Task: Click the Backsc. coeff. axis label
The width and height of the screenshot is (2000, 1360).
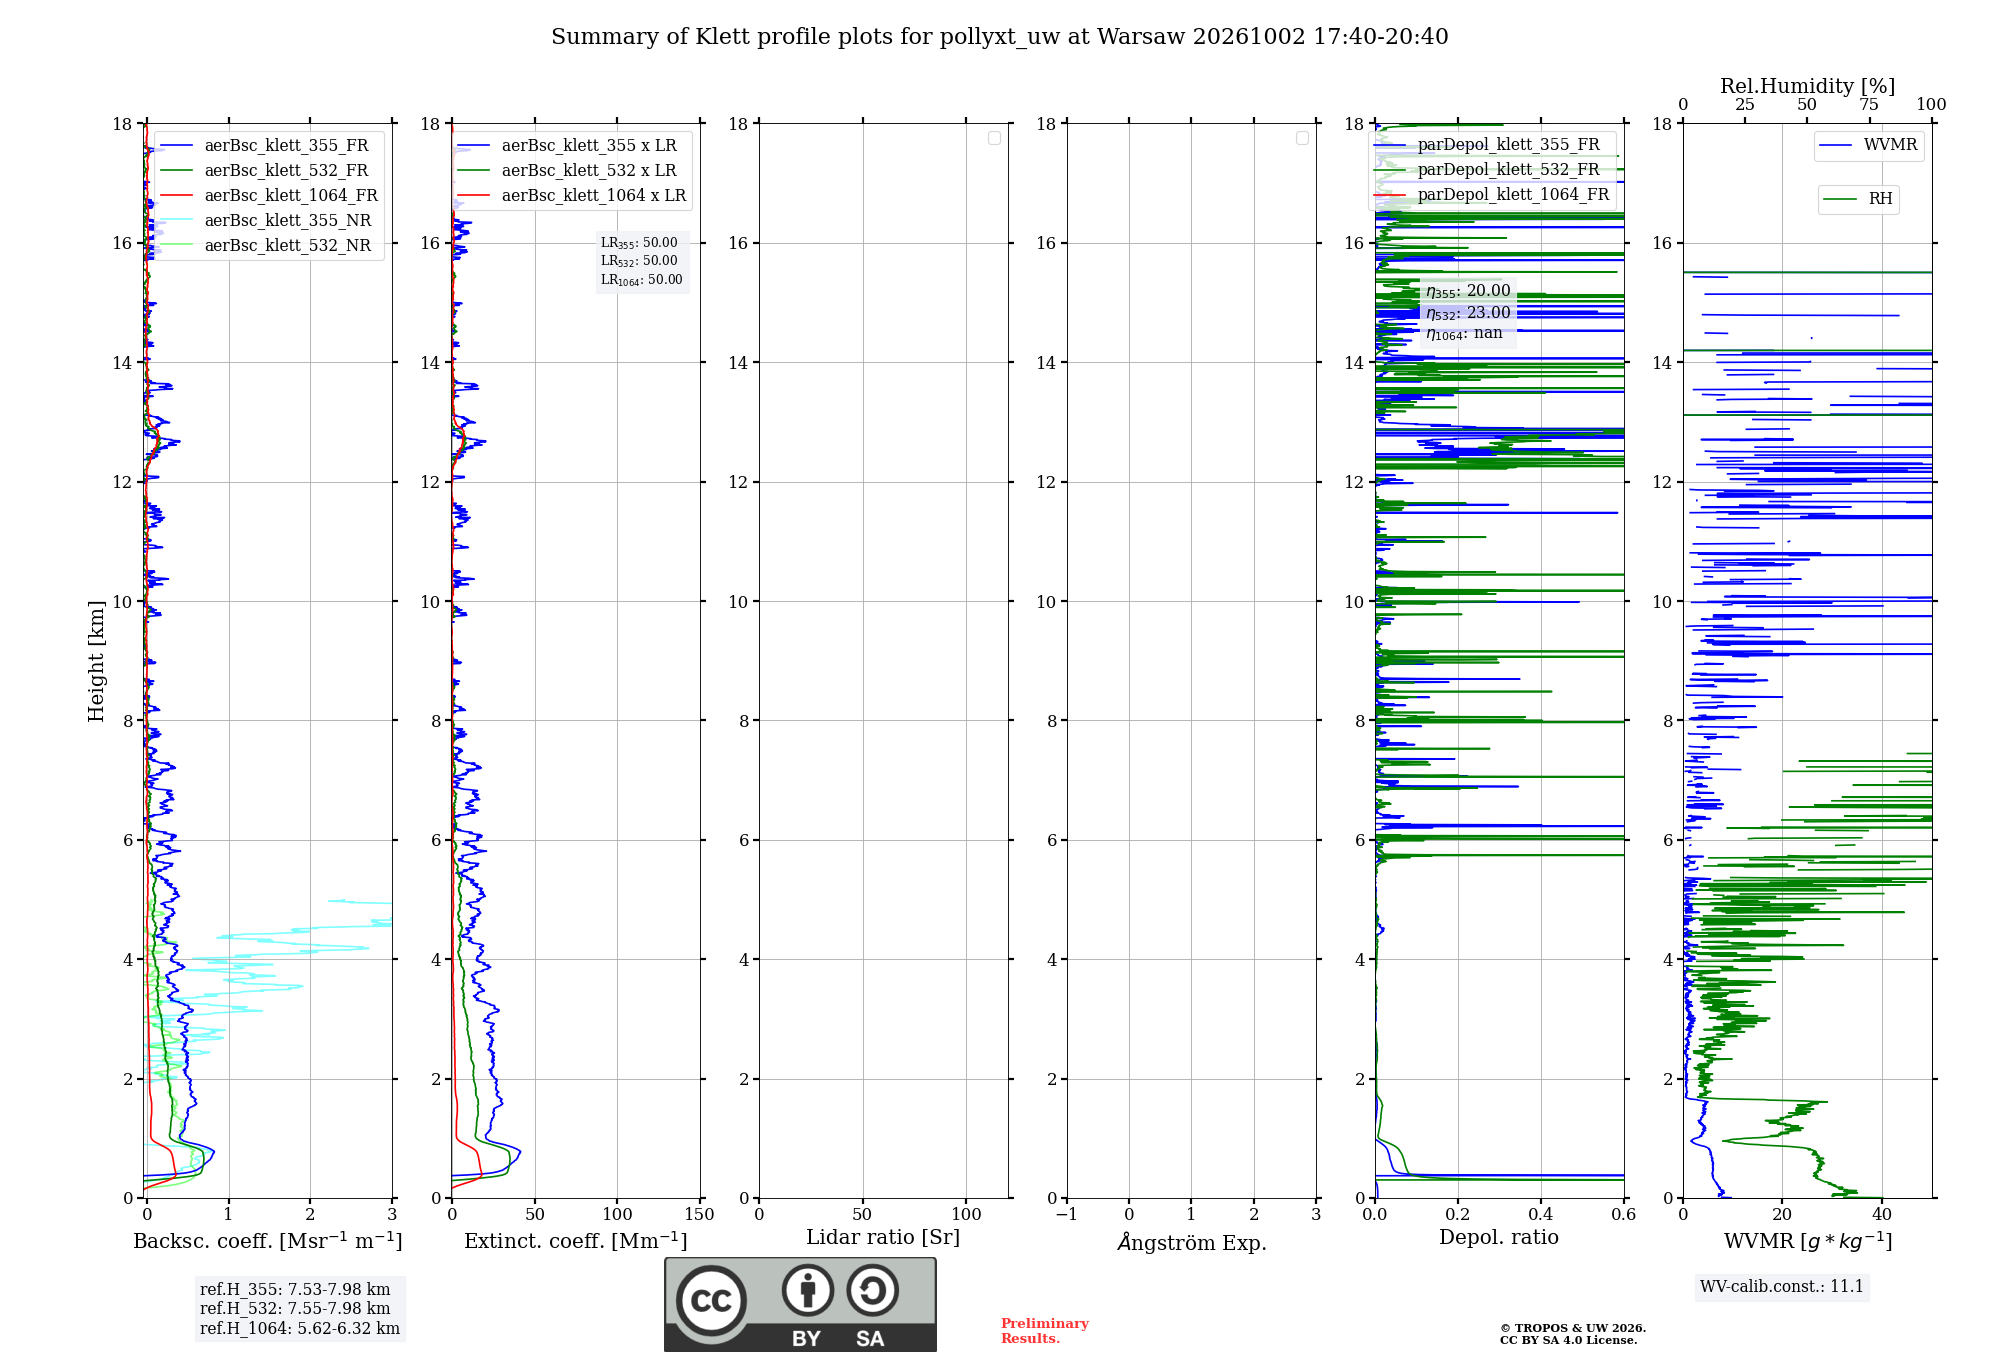Action: click(268, 1241)
